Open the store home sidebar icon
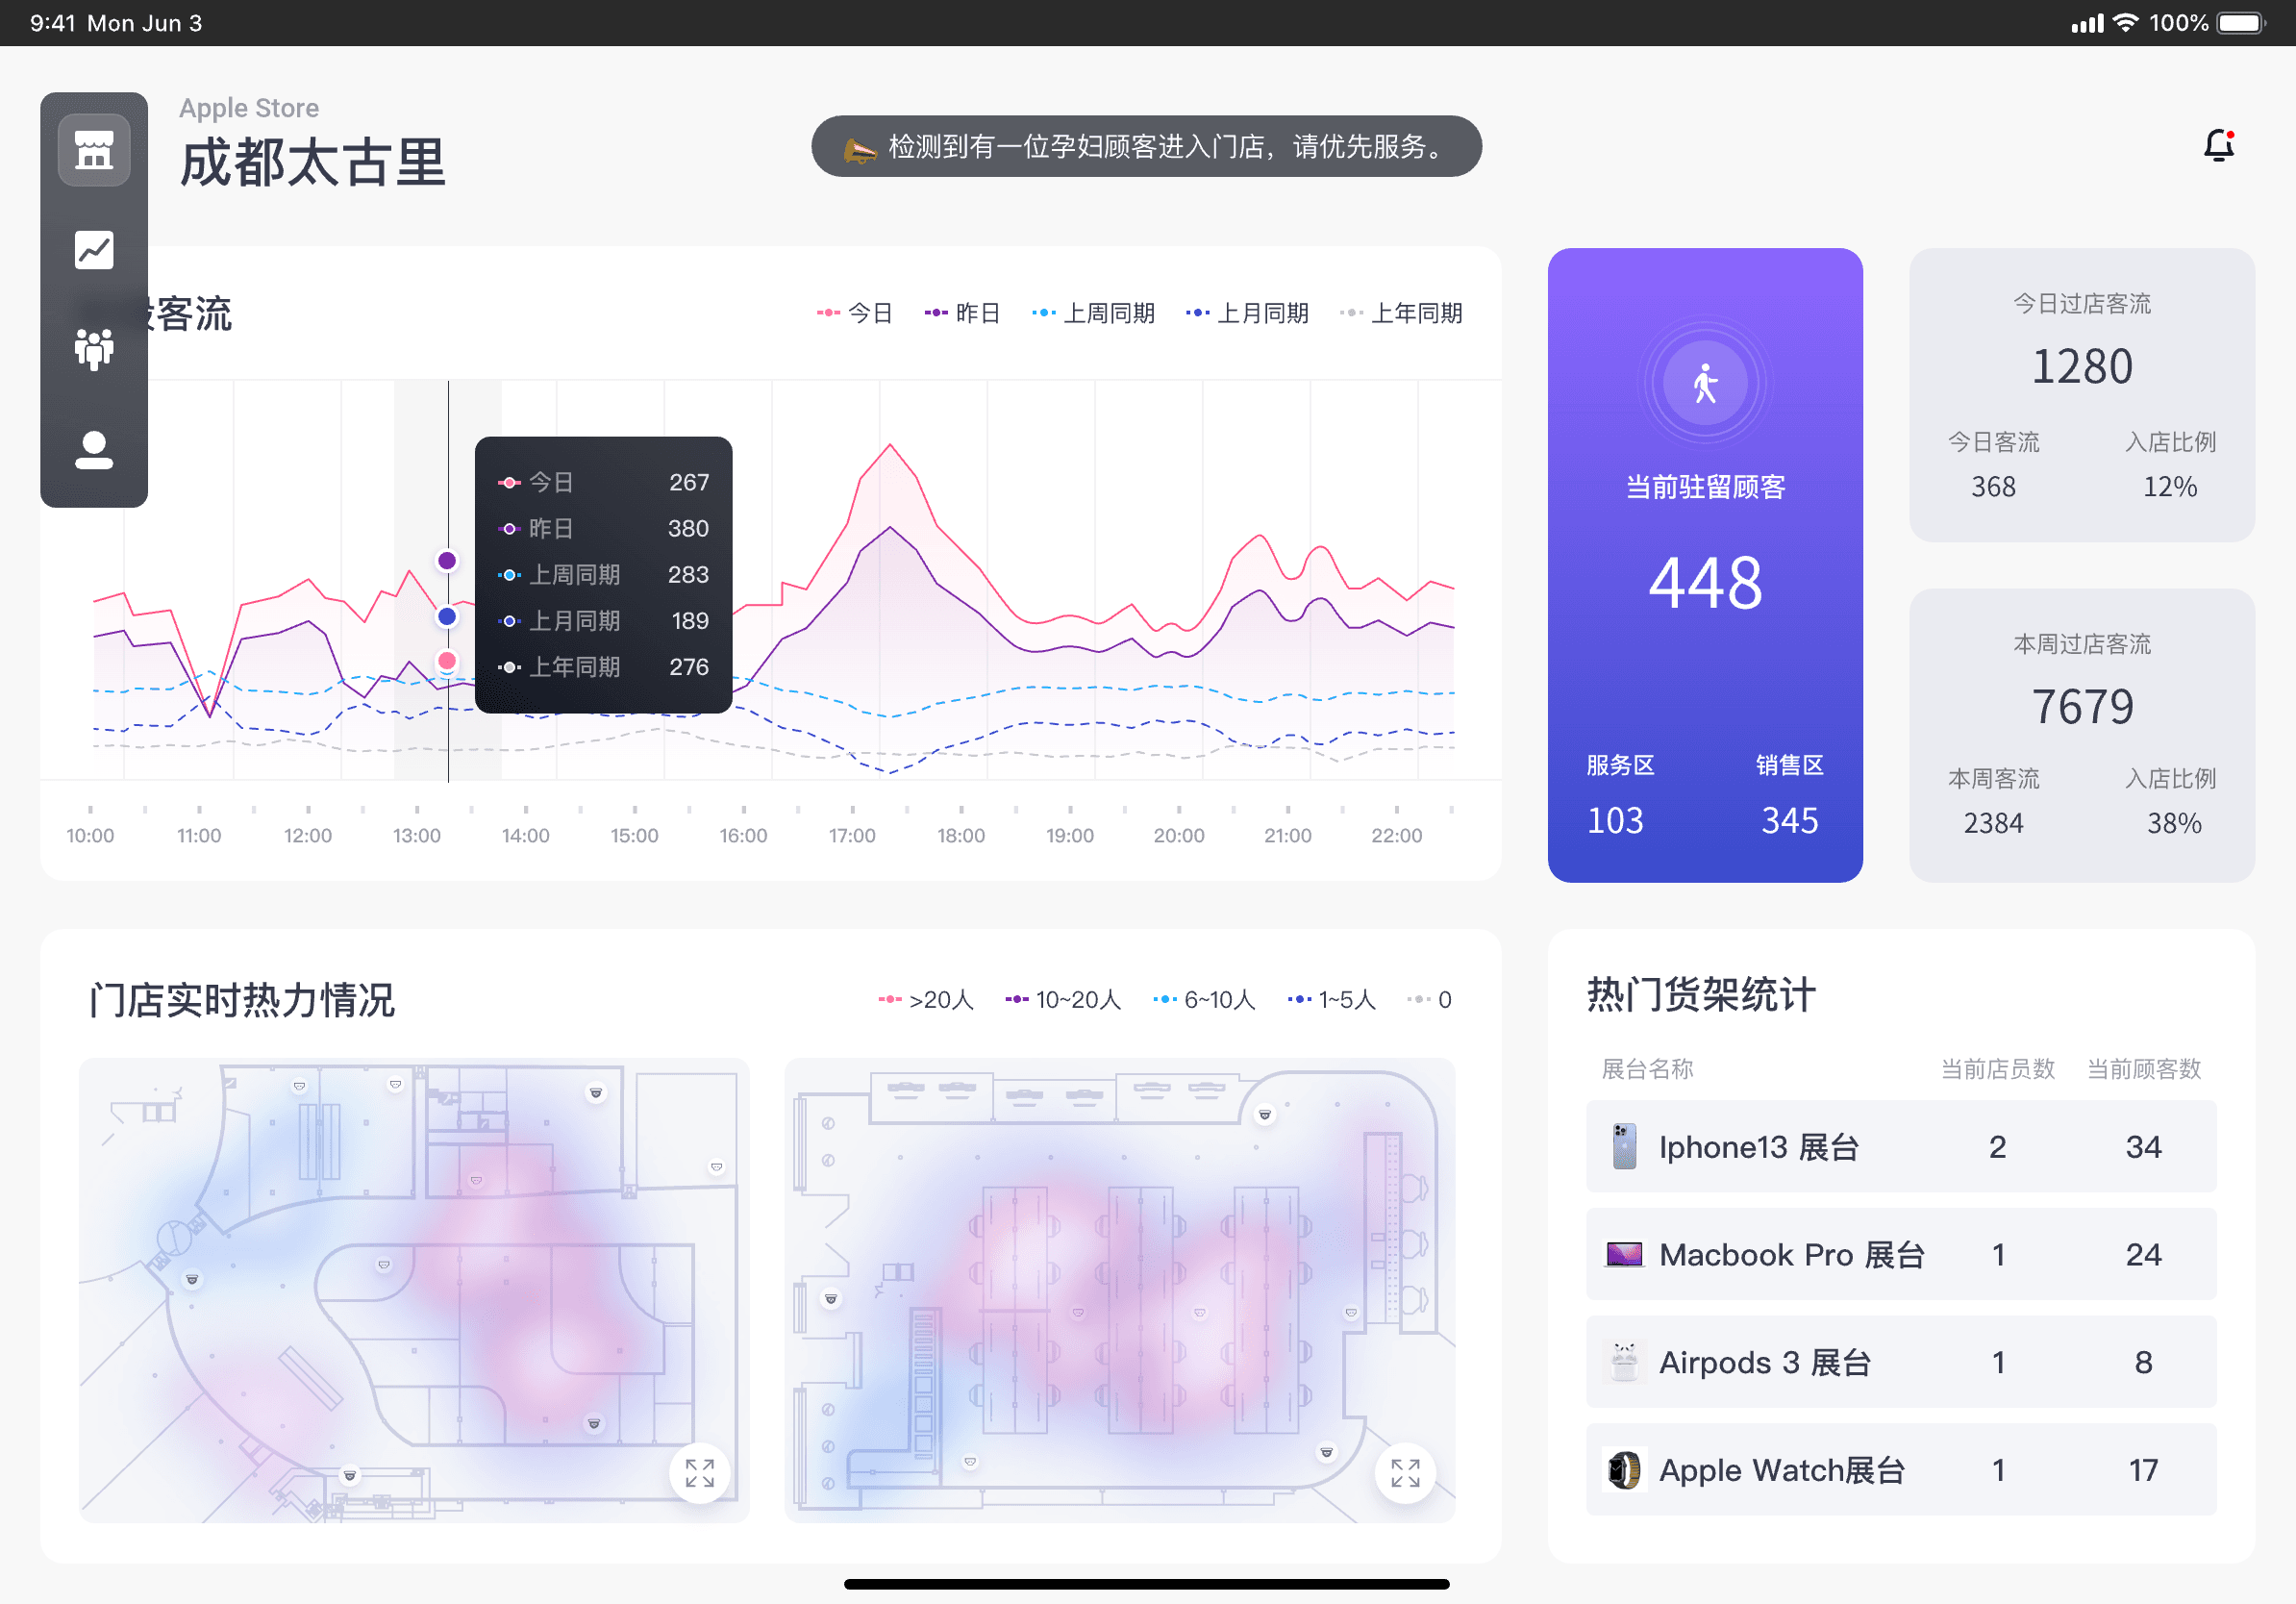Image resolution: width=2296 pixels, height=1604 pixels. tap(94, 151)
